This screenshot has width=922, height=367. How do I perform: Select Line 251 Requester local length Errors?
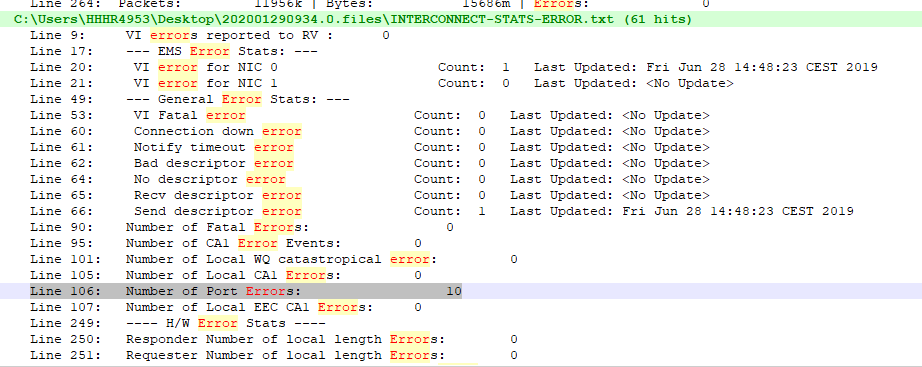tap(274, 355)
